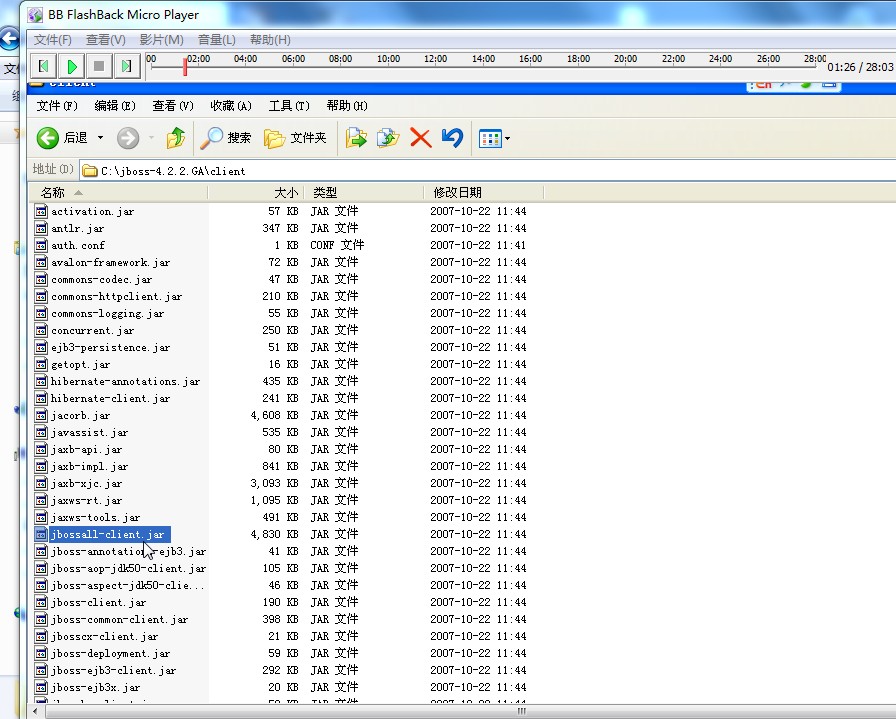This screenshot has width=896, height=719.
Task: Select jaxws-tools.jar file icon
Action: pyautogui.click(x=41, y=518)
